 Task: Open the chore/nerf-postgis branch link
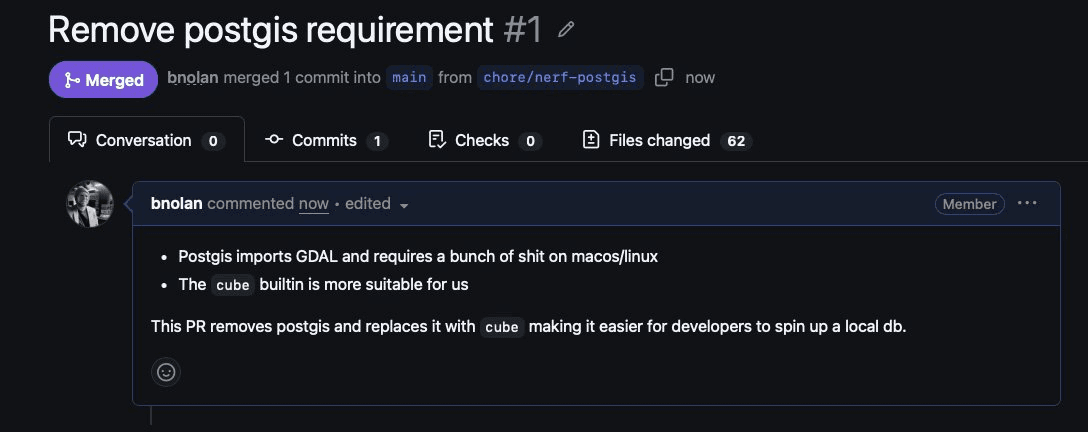pyautogui.click(x=561, y=78)
